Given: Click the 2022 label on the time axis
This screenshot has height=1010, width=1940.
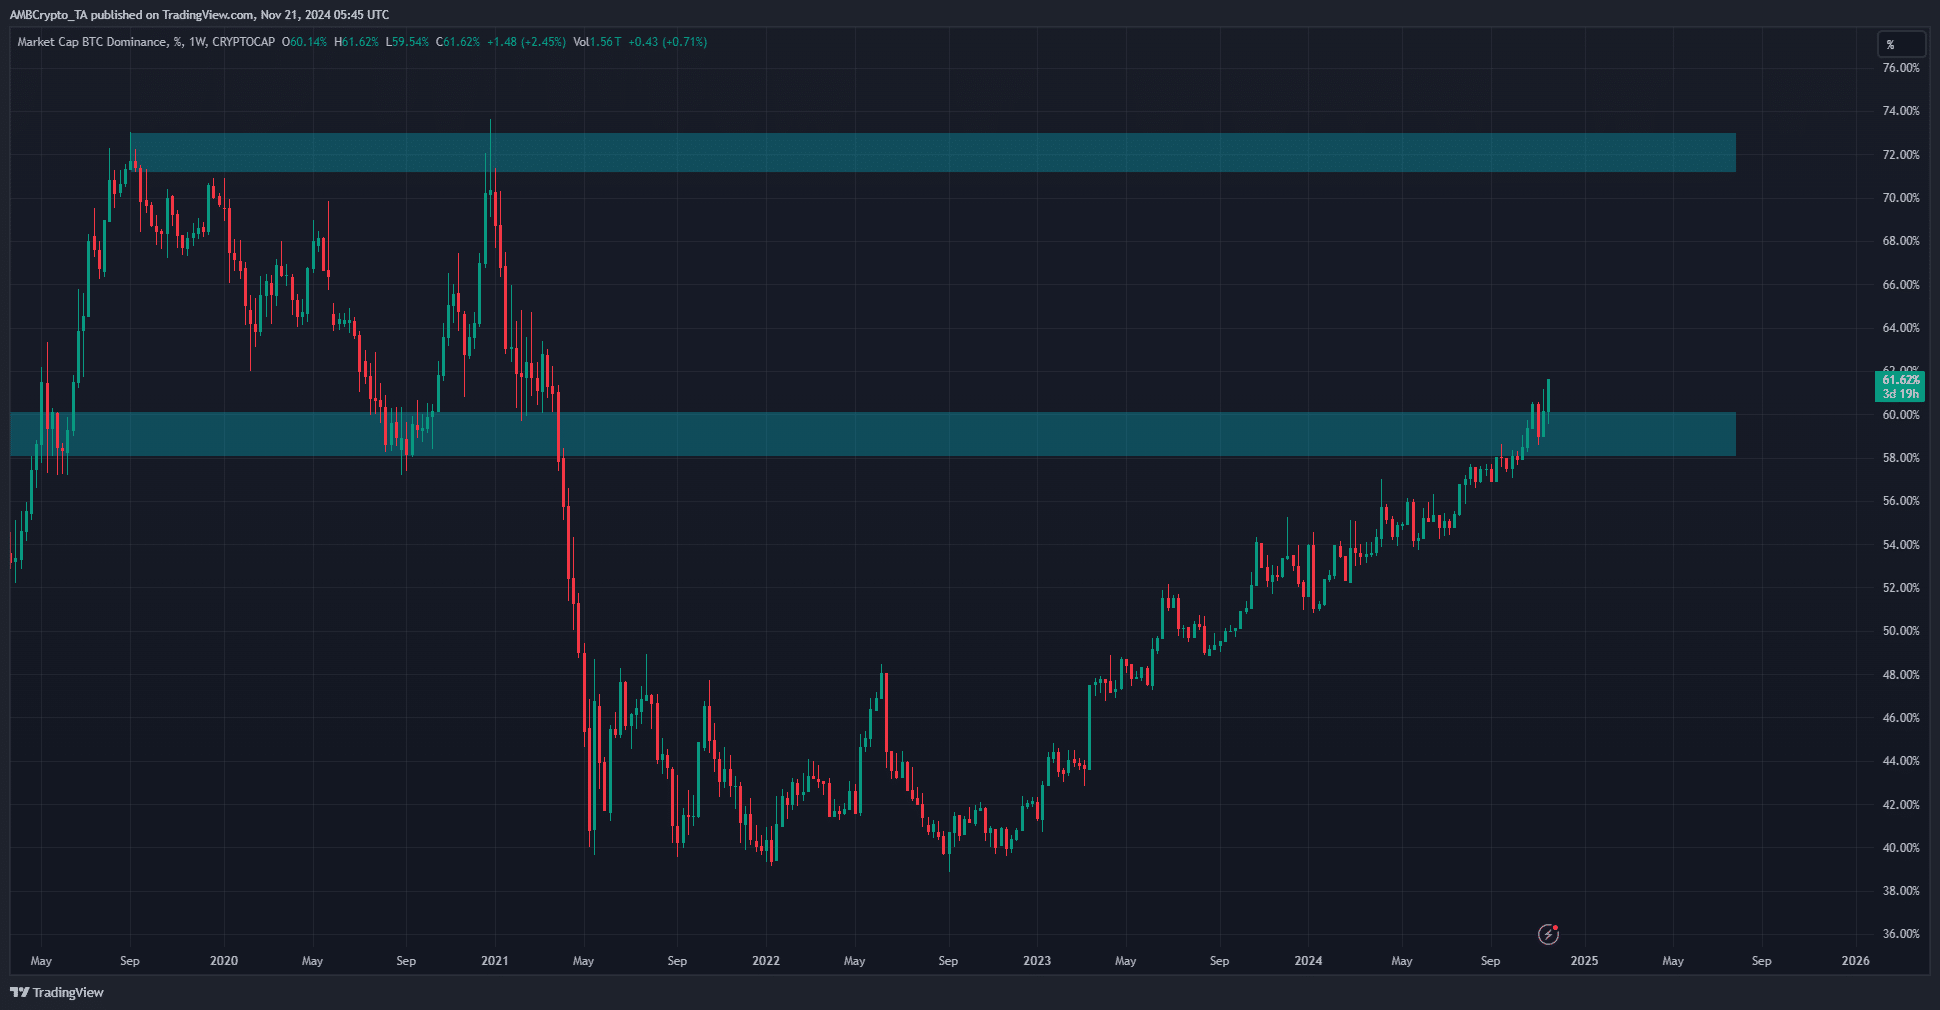Looking at the screenshot, I should coord(766,961).
